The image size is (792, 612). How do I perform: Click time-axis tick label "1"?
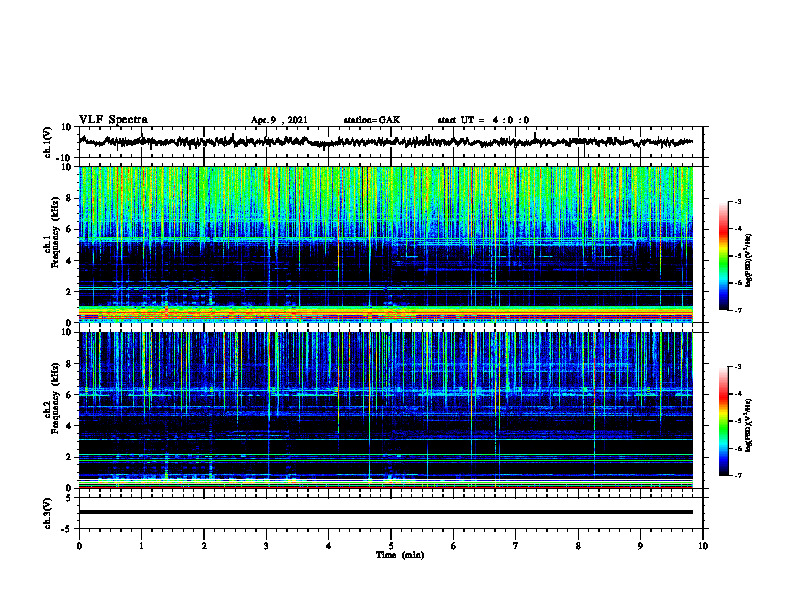tap(141, 546)
